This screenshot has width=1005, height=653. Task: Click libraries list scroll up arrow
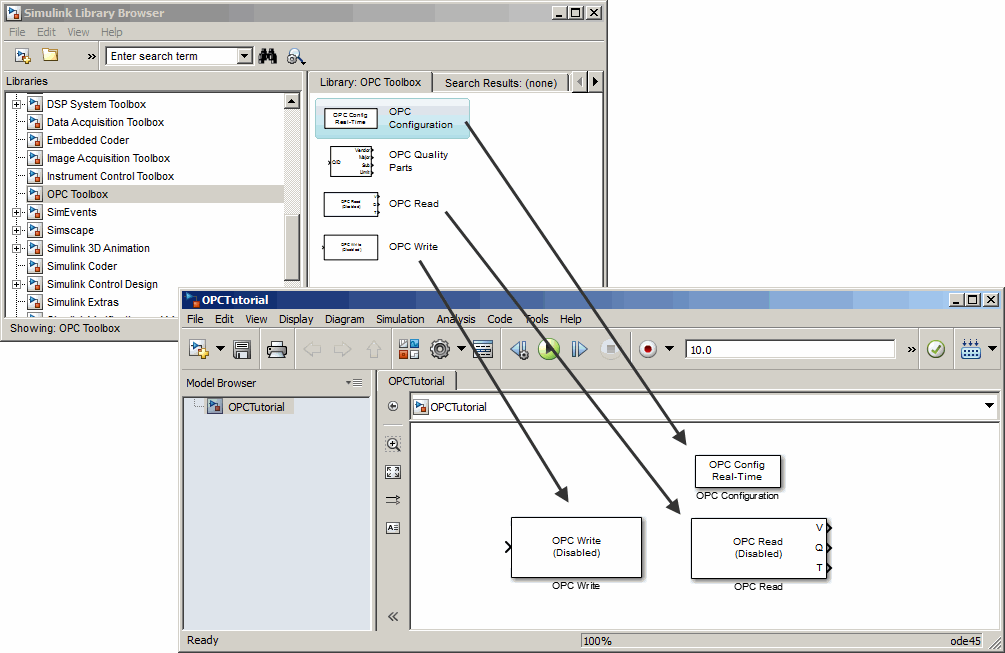pos(292,101)
